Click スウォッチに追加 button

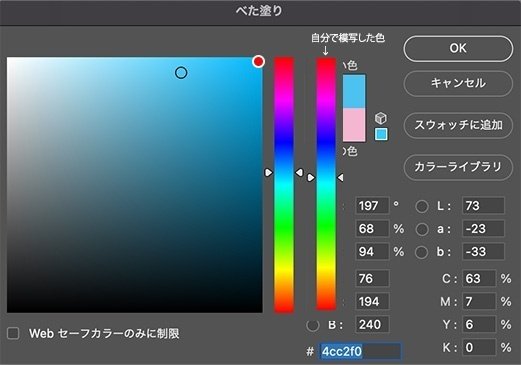tap(458, 125)
